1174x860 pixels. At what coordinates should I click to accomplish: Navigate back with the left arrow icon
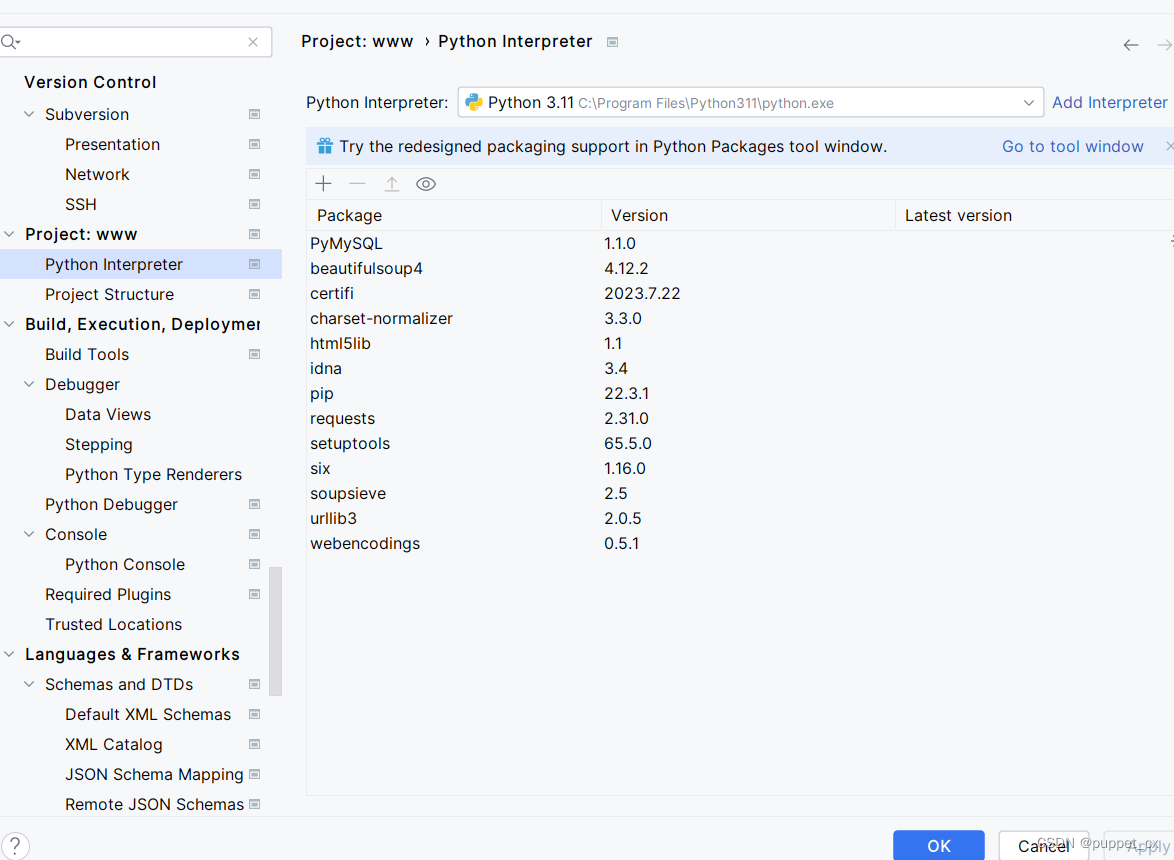click(x=1130, y=44)
